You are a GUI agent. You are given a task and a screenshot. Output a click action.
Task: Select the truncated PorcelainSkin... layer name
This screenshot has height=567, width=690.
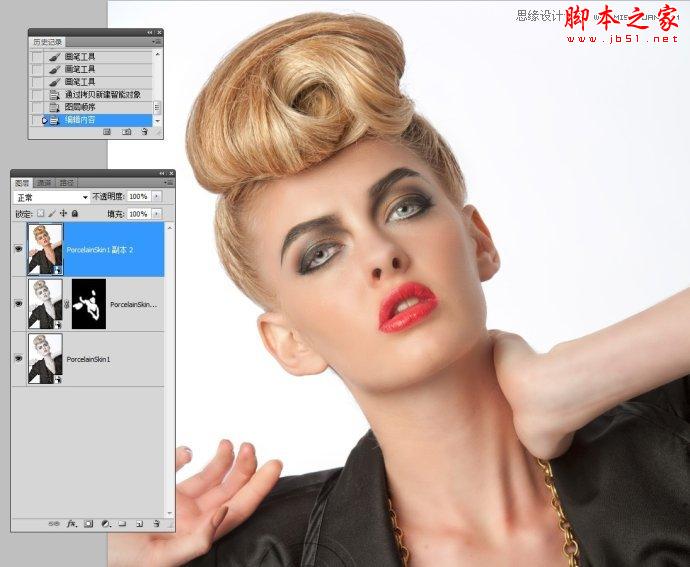[x=134, y=305]
